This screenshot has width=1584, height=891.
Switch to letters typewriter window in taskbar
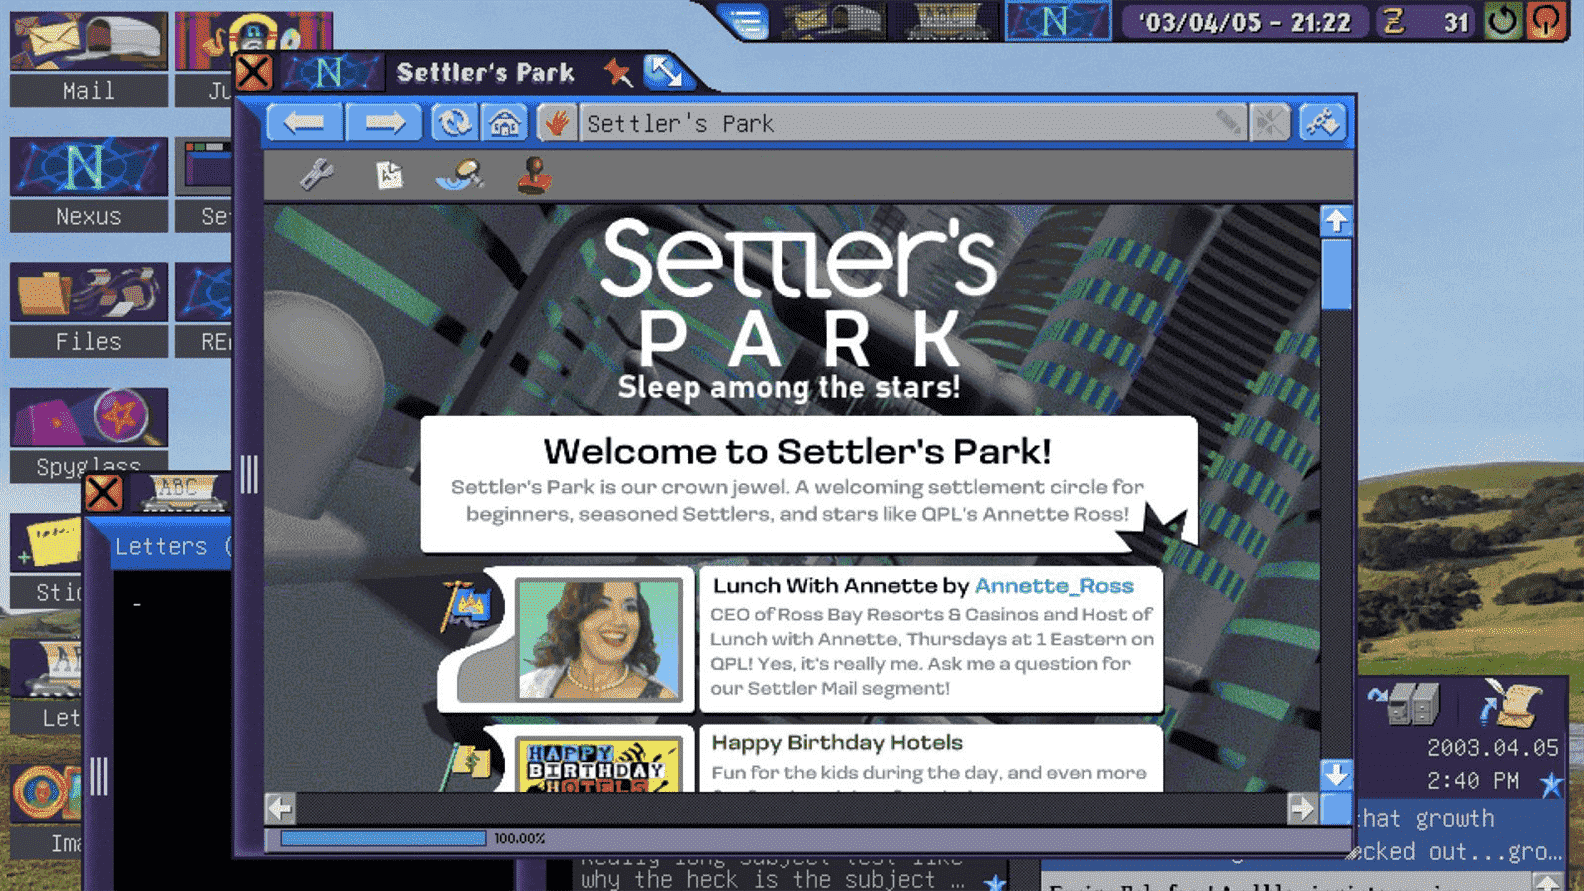click(x=946, y=21)
